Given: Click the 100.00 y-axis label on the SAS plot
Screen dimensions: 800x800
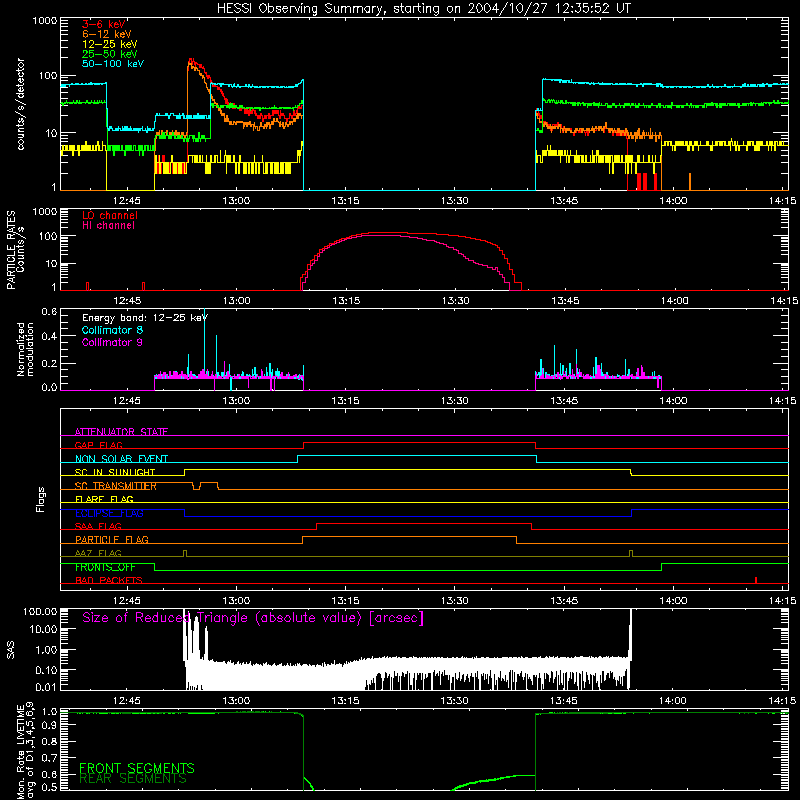Looking at the screenshot, I should (40, 611).
